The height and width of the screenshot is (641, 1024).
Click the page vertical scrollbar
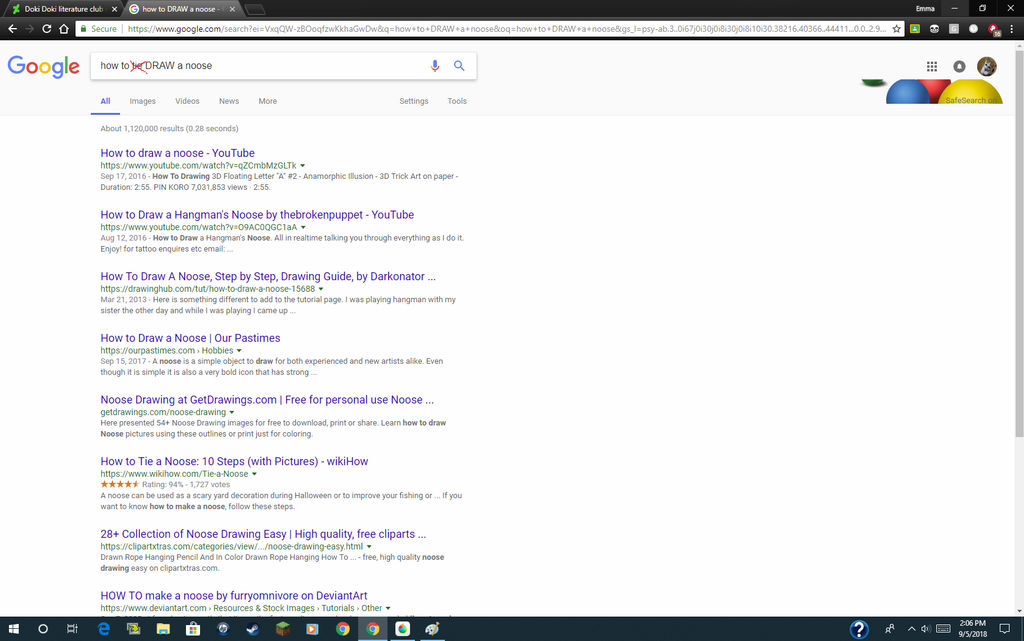1019,242
